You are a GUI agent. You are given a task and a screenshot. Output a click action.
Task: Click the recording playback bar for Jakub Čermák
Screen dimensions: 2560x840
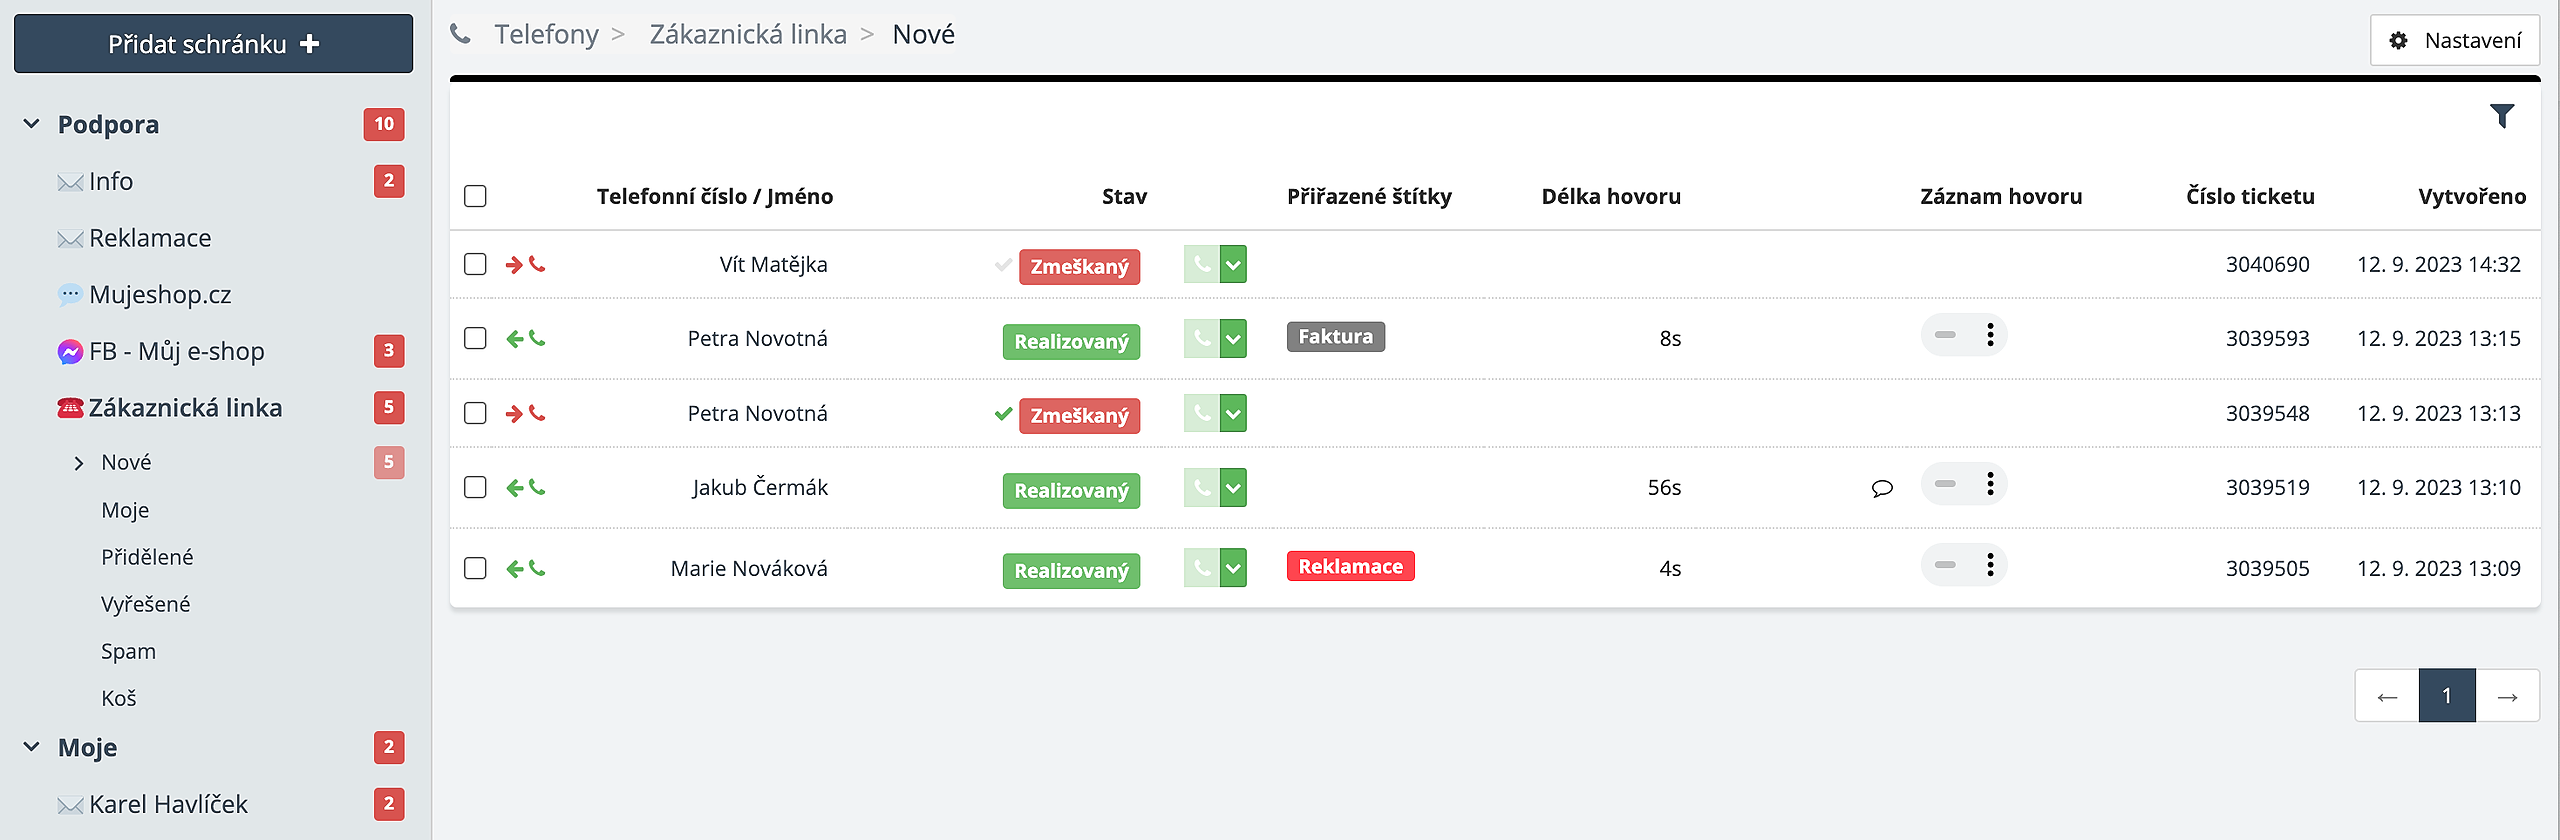pyautogui.click(x=1945, y=484)
